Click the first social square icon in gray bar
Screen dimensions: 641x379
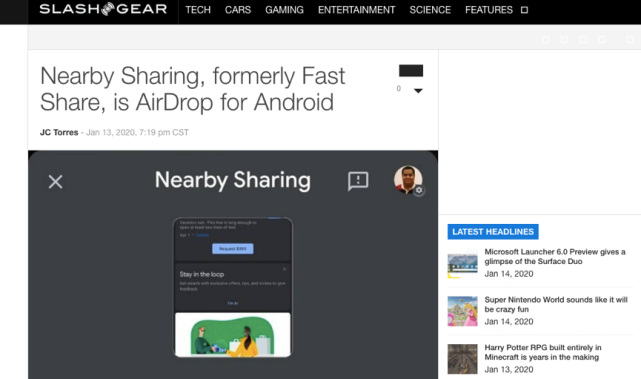(x=546, y=39)
